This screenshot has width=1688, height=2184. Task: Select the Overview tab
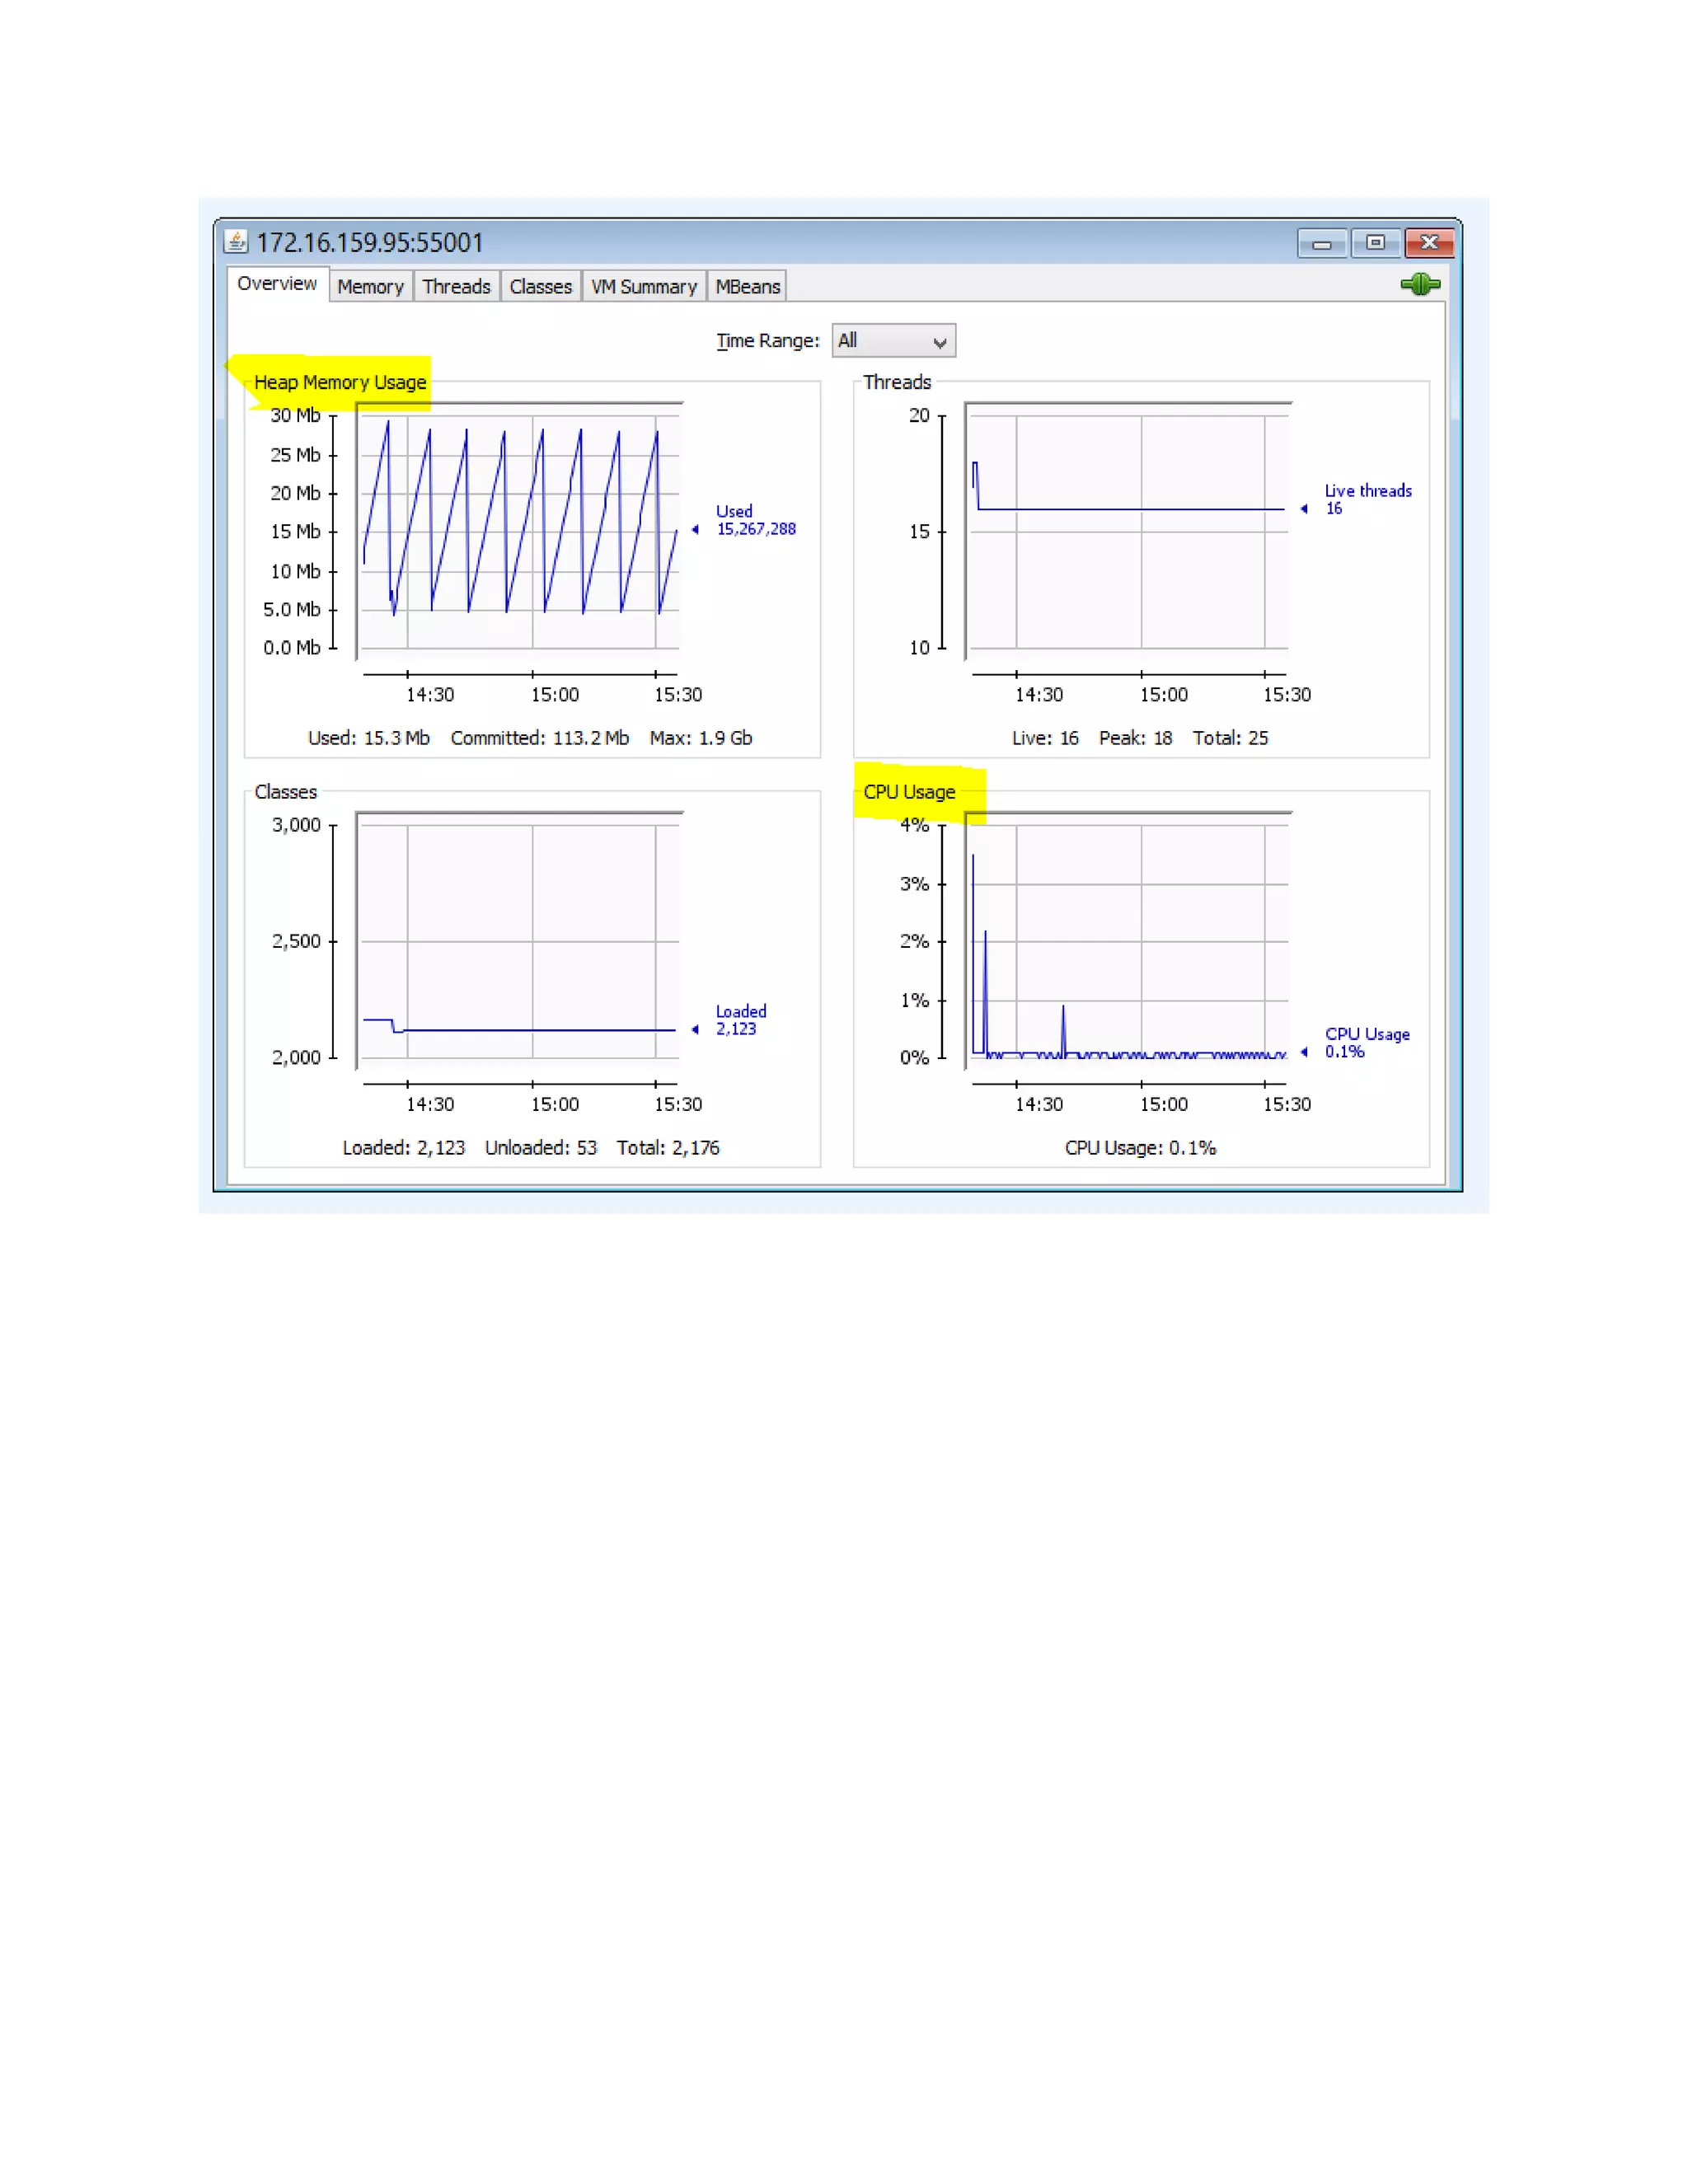[277, 284]
